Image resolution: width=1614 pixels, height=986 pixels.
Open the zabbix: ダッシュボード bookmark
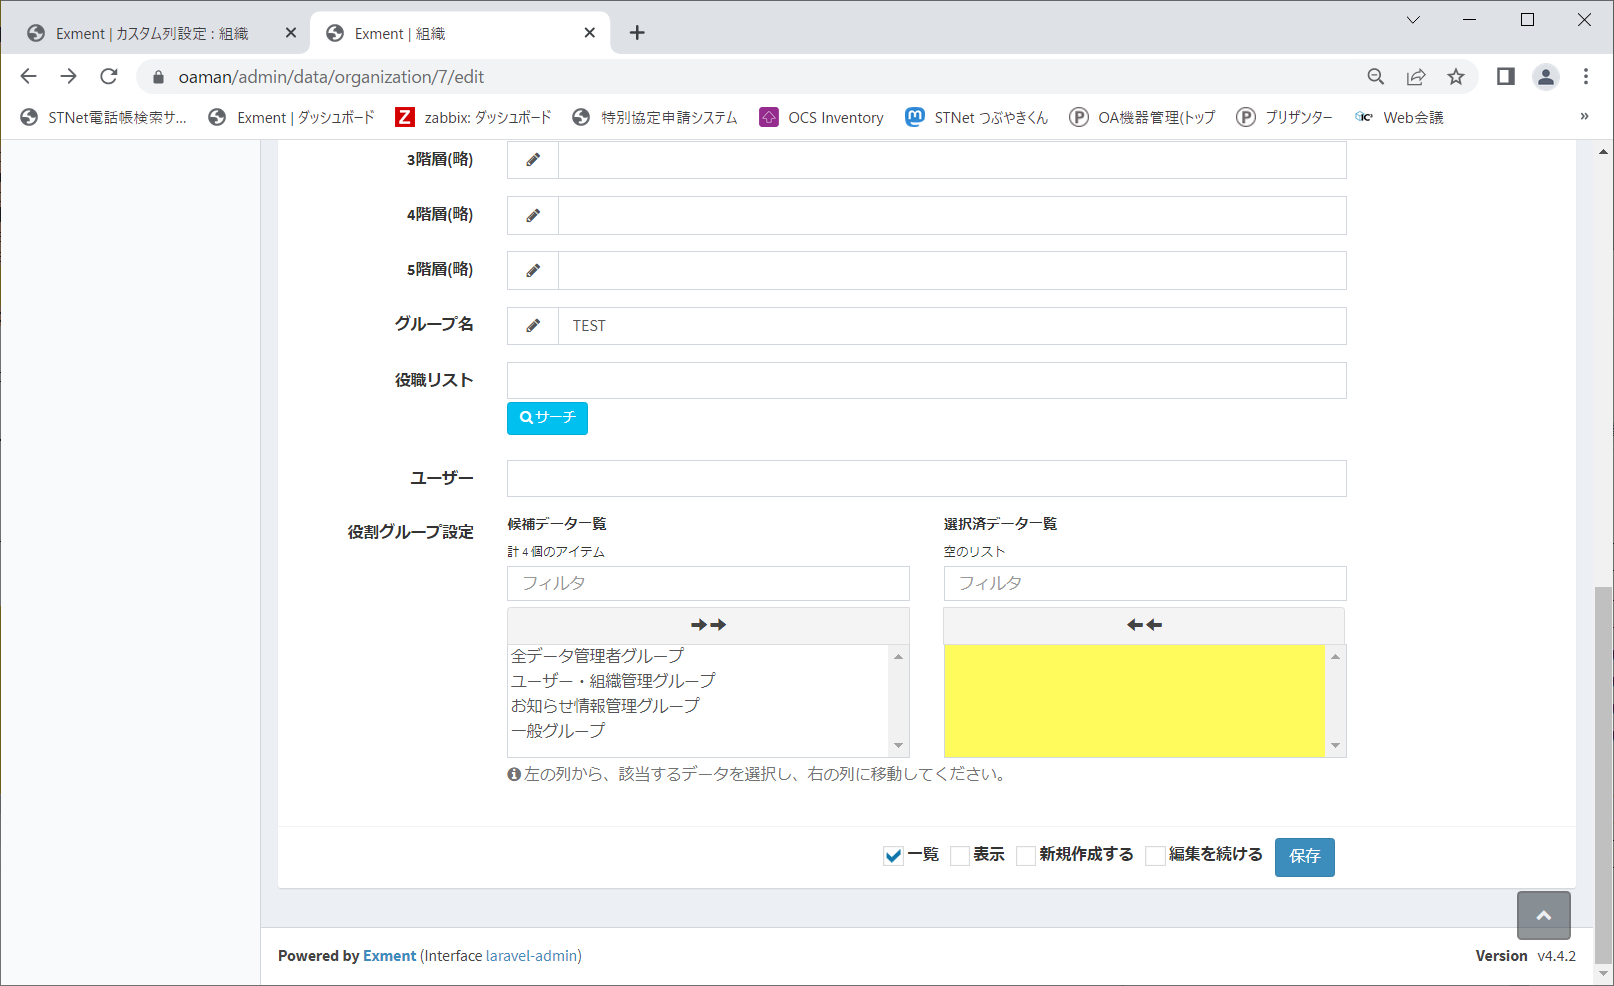click(474, 117)
